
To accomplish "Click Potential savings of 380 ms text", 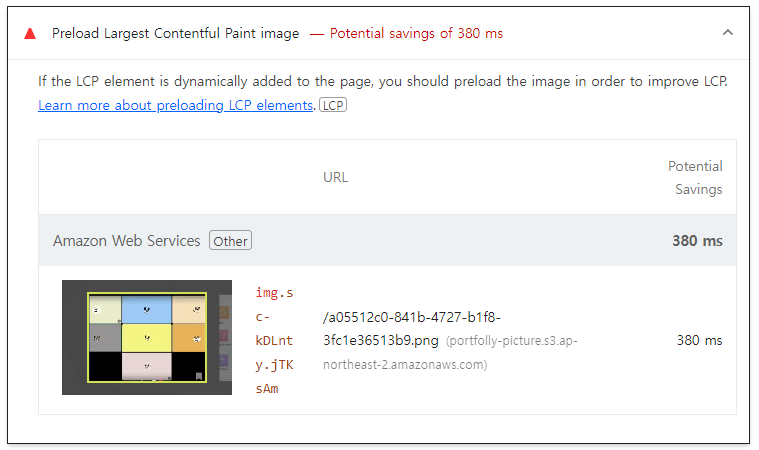I will 416,33.
